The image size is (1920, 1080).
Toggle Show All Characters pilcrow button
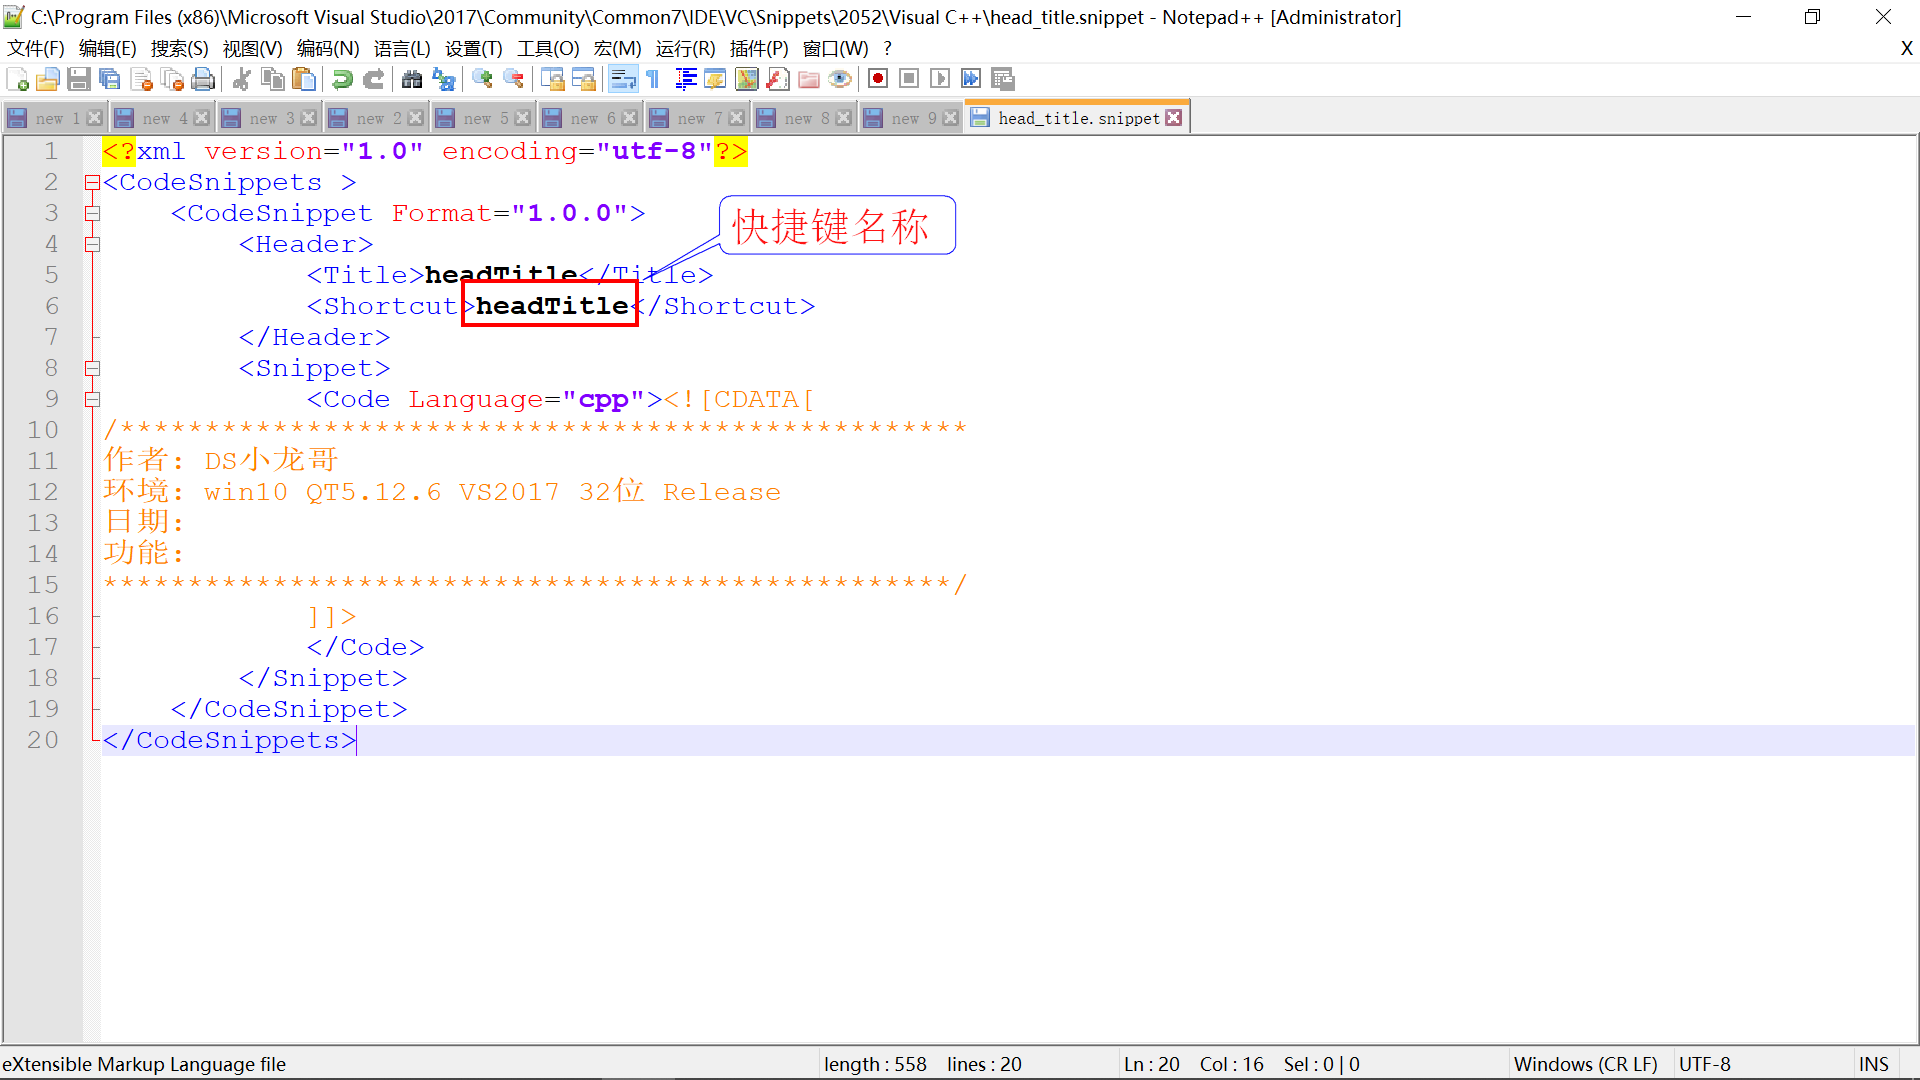point(653,79)
